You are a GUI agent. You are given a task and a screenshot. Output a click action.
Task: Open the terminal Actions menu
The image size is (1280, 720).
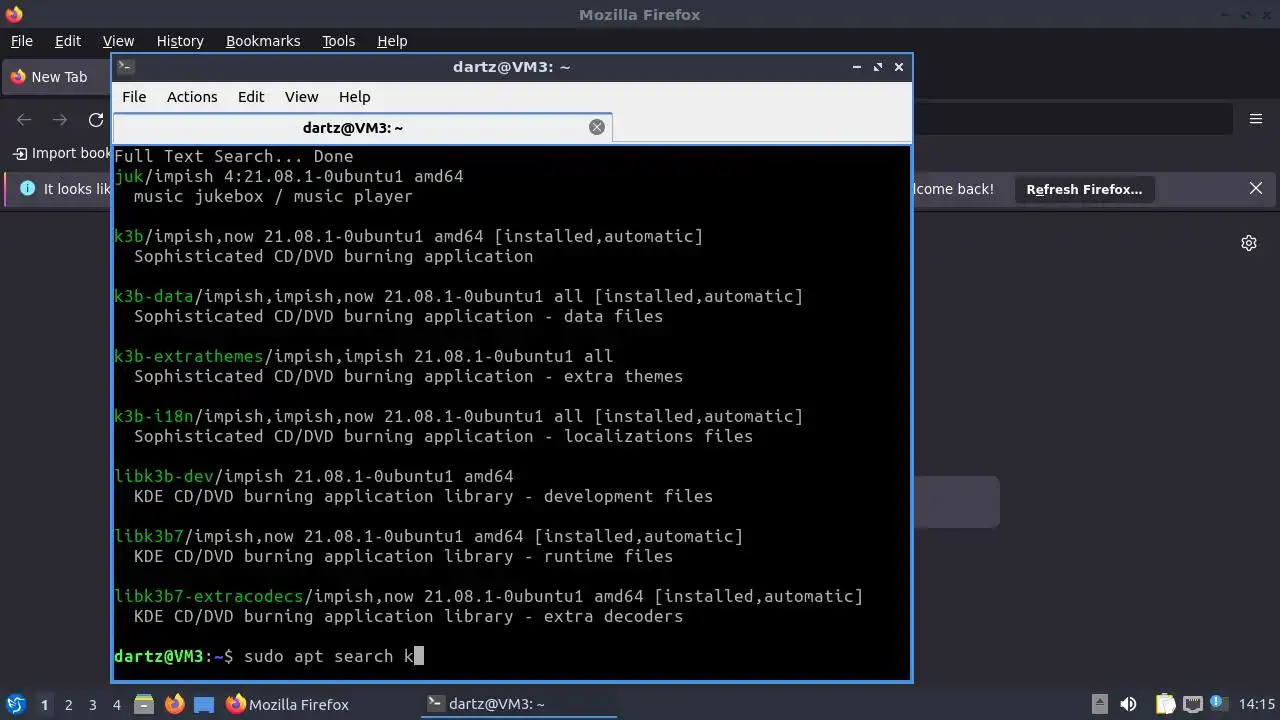[192, 97]
